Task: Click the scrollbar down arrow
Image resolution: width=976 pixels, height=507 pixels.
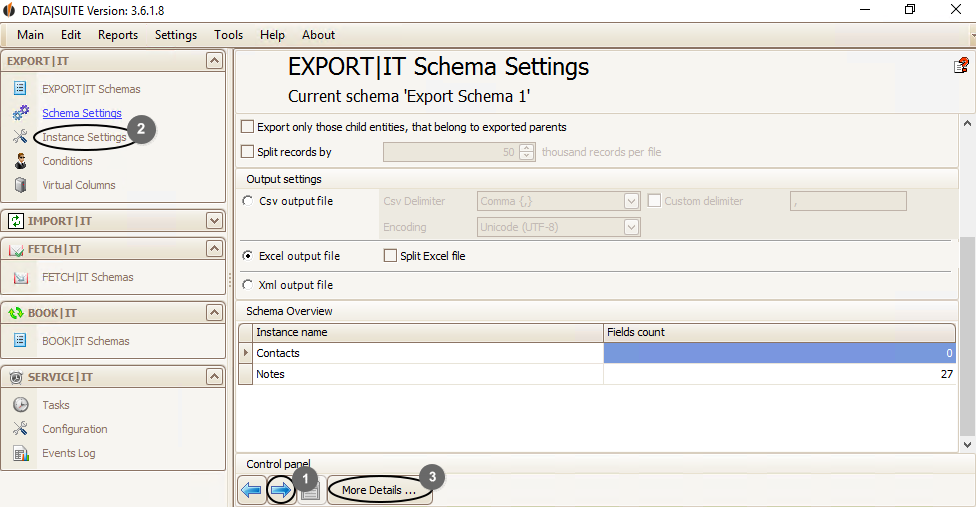Action: [x=967, y=444]
